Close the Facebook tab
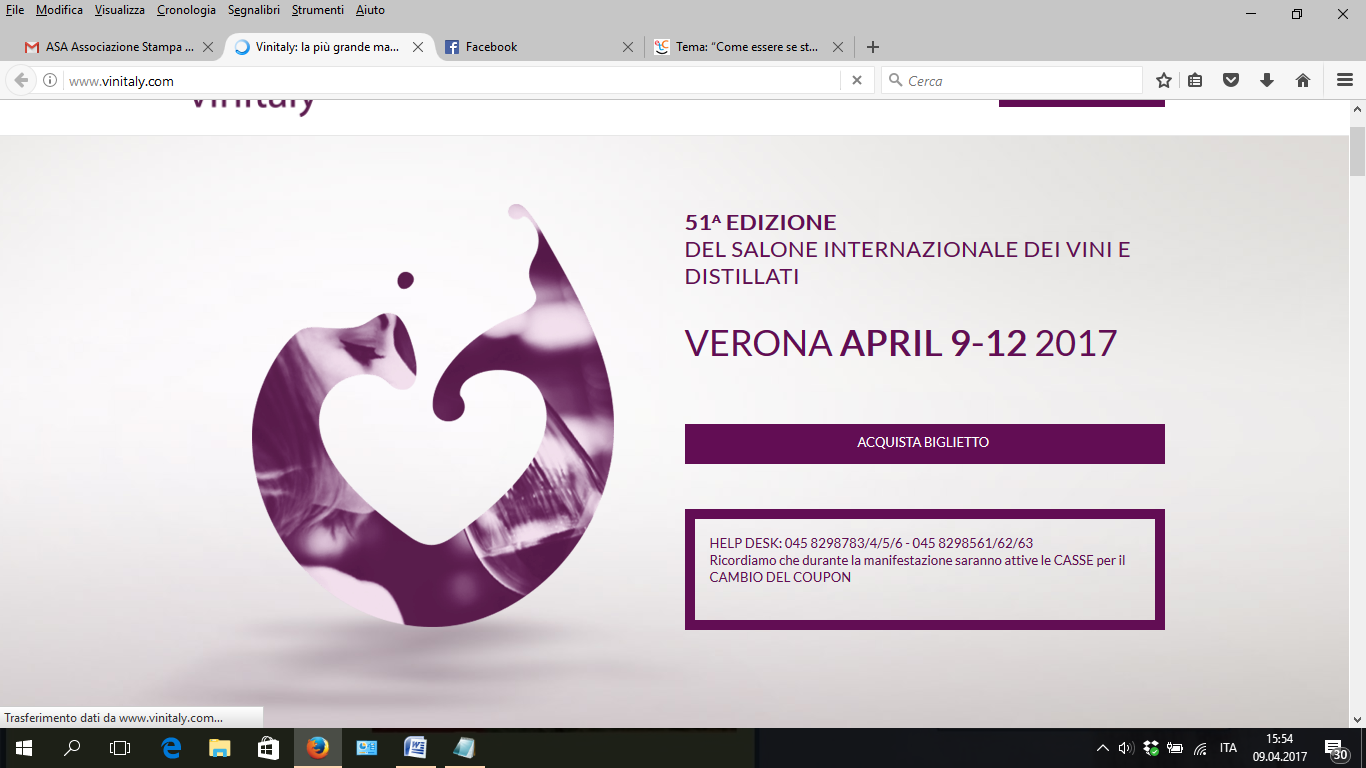The height and width of the screenshot is (768, 1366). coord(628,47)
